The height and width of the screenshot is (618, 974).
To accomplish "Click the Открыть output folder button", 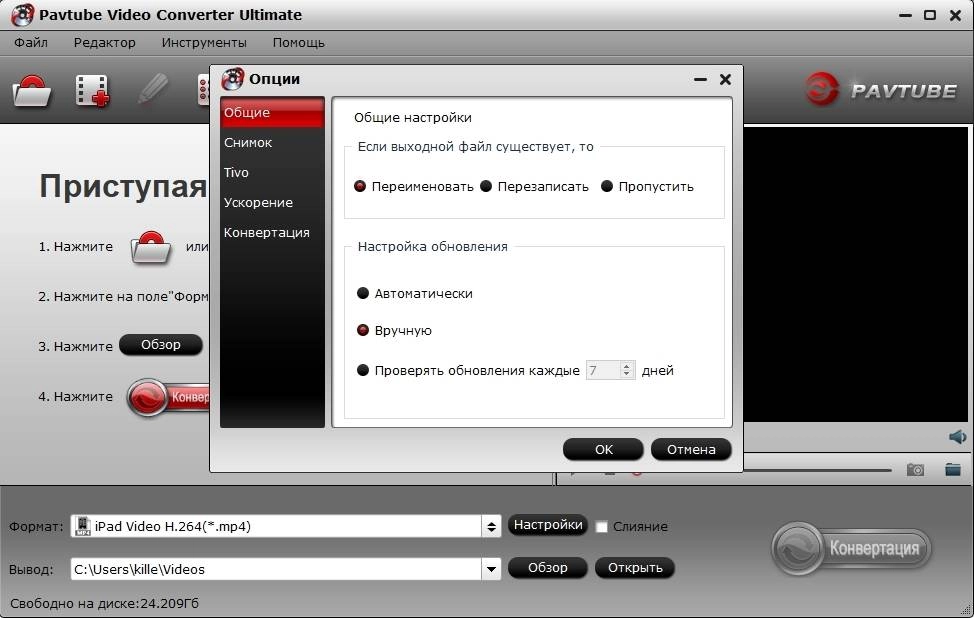I will tap(635, 568).
